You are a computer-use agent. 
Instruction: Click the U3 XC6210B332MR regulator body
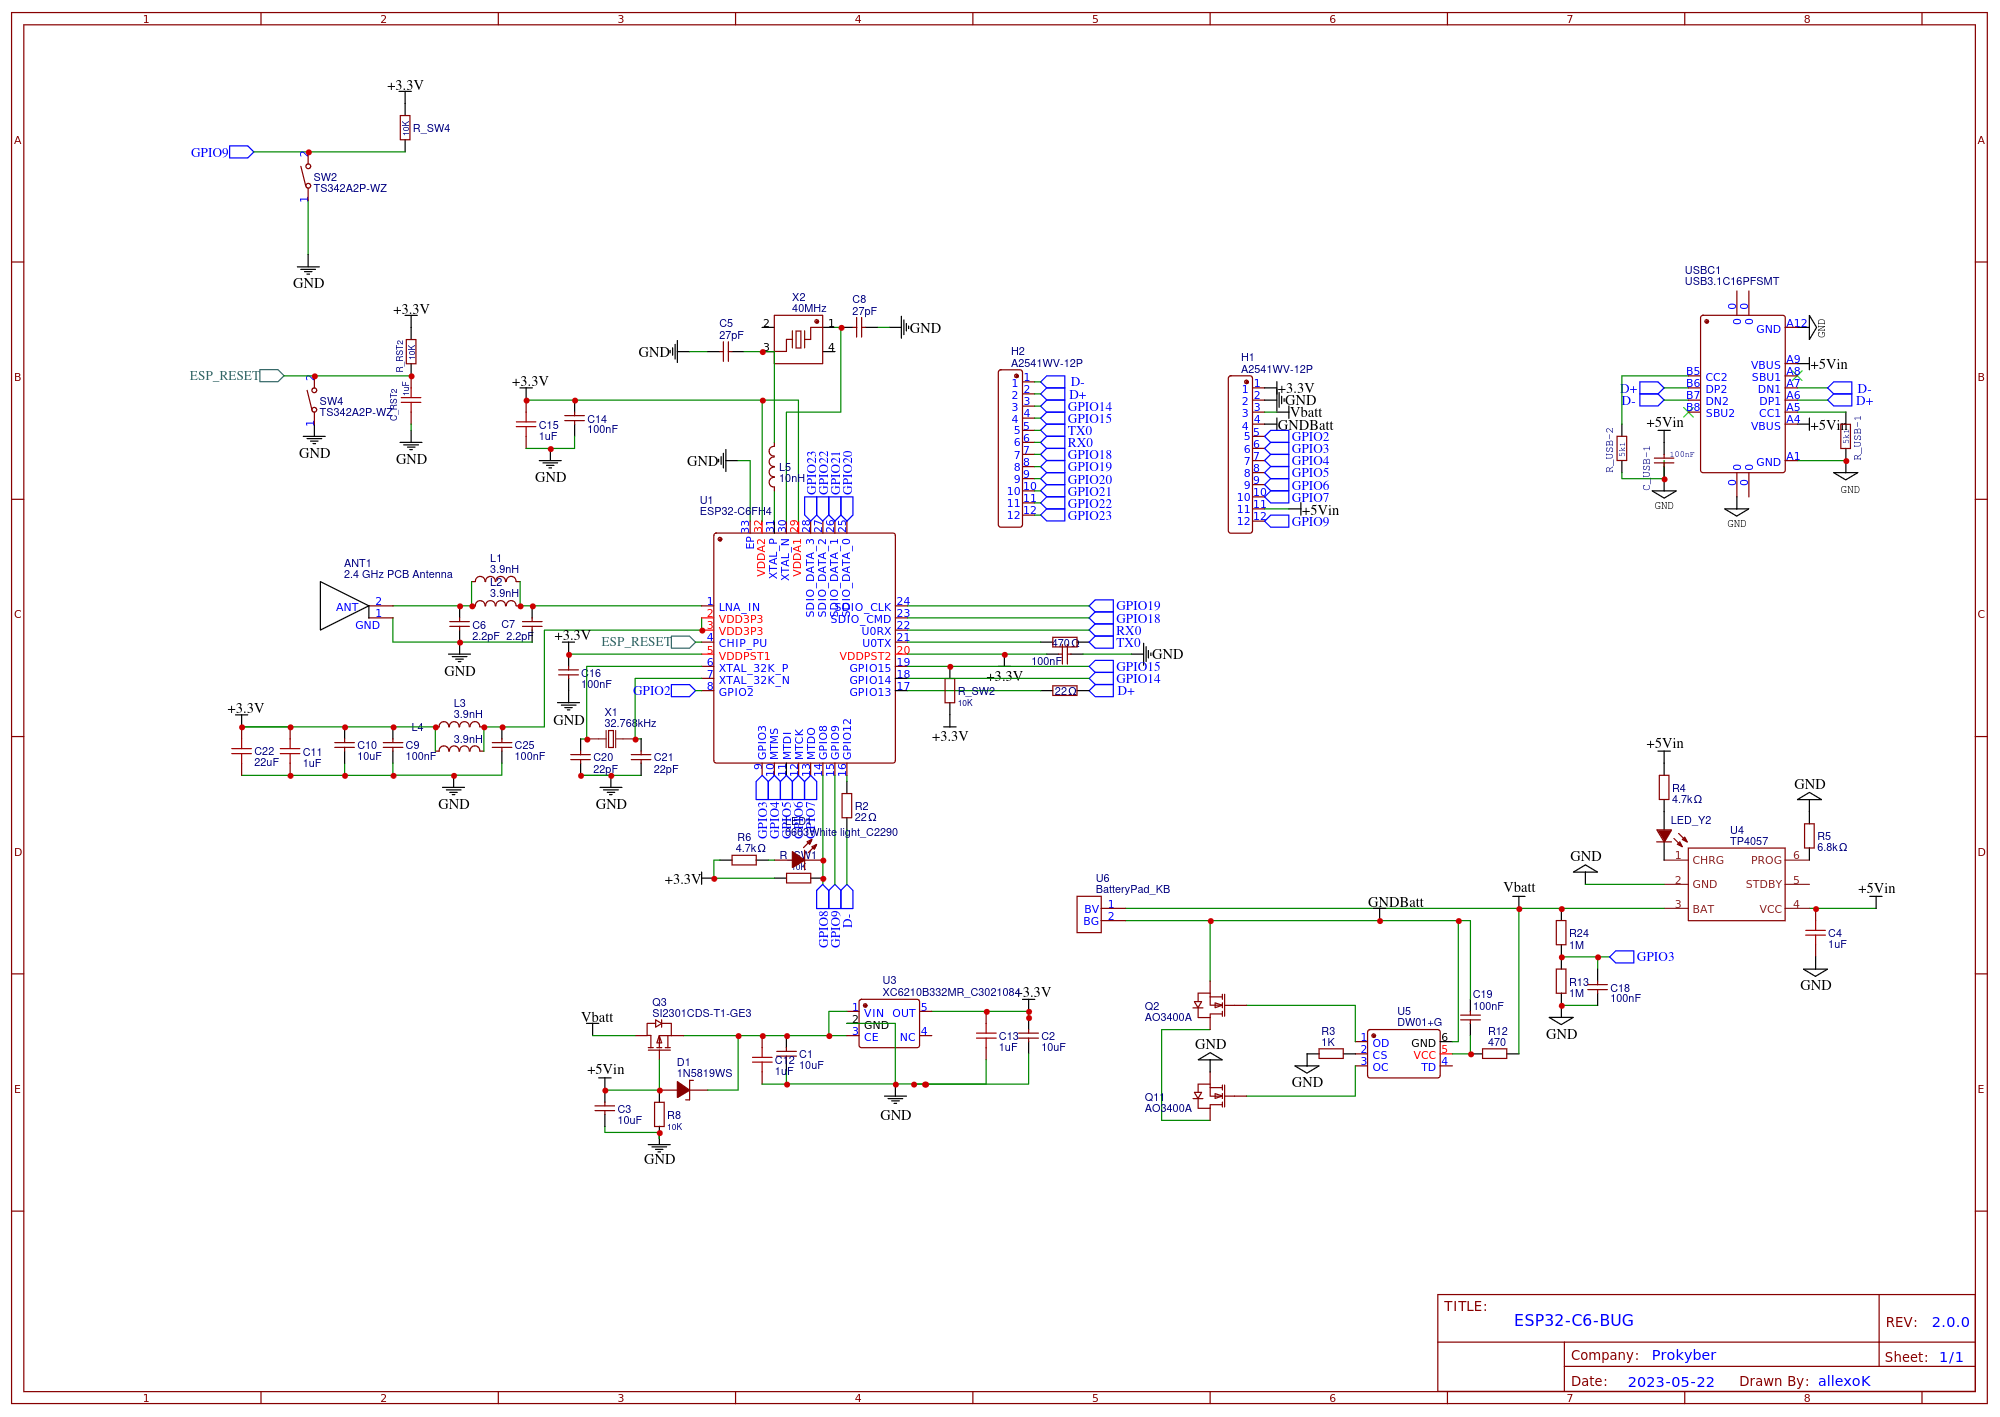tap(889, 1025)
